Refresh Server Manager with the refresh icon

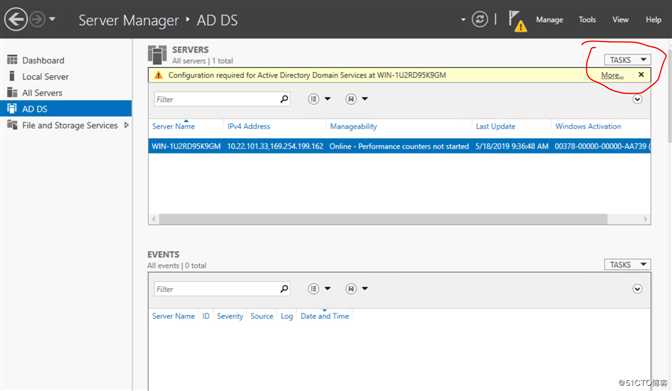click(x=480, y=19)
